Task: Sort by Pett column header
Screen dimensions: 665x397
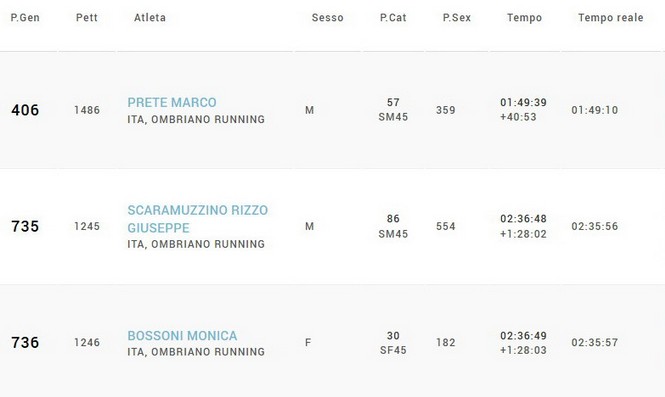Action: point(87,18)
